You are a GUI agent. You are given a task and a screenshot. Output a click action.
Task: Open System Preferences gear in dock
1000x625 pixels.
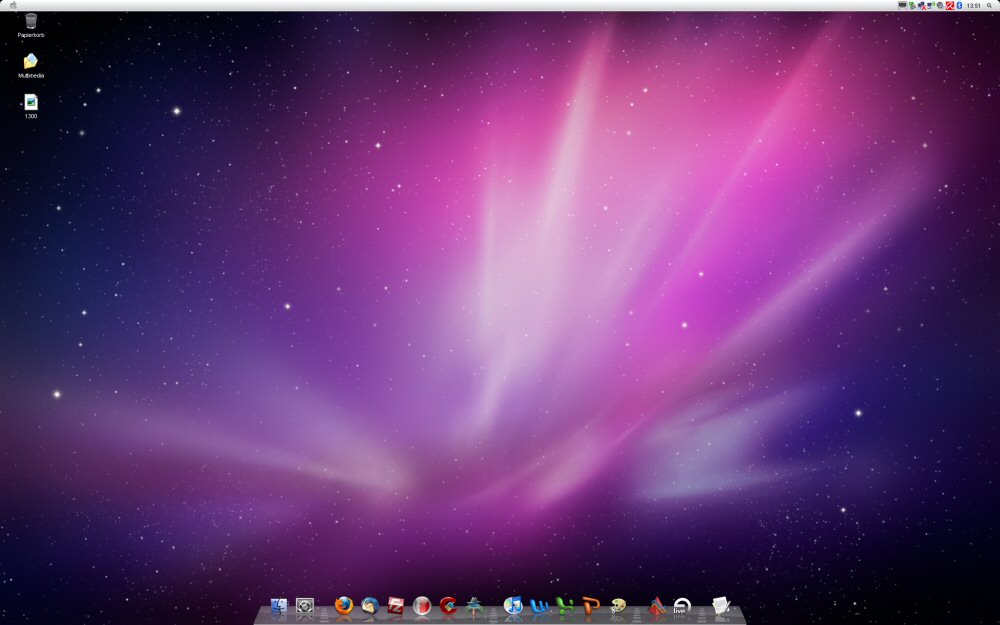pyautogui.click(x=306, y=606)
